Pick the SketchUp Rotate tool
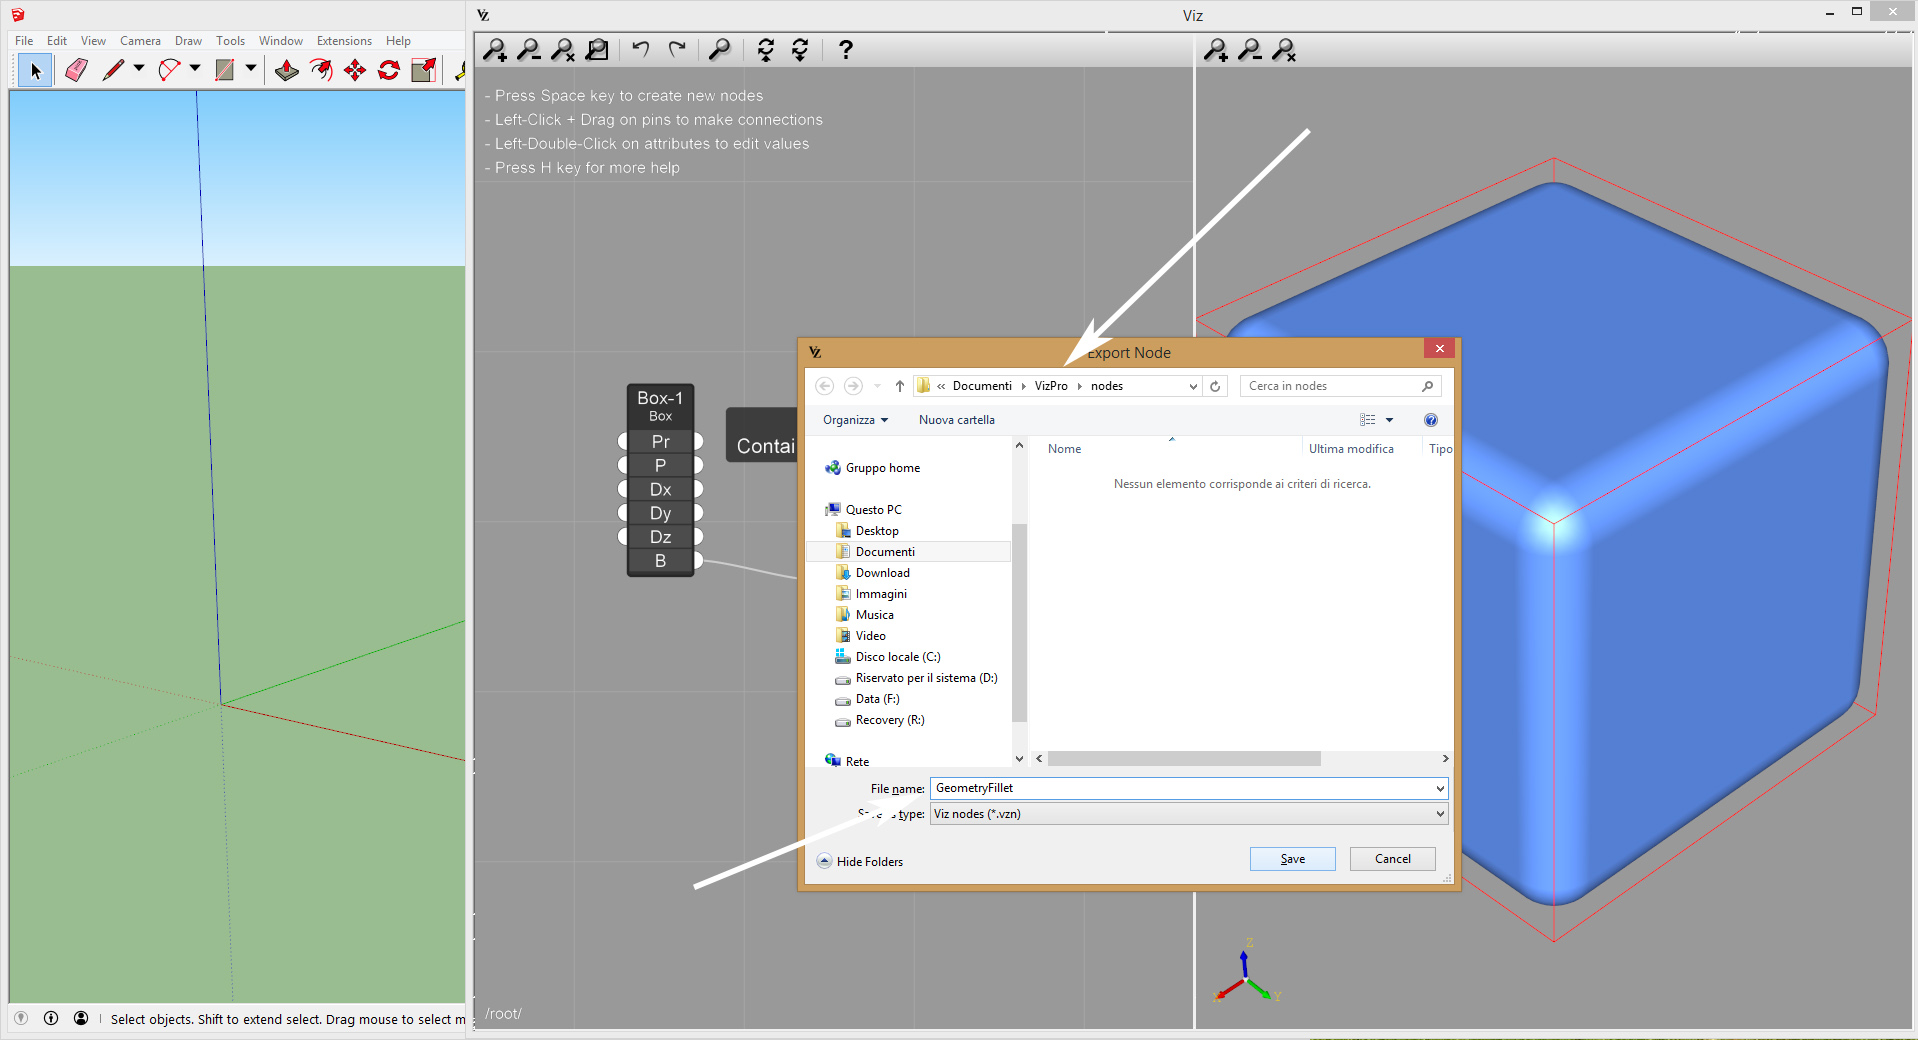 pos(389,70)
